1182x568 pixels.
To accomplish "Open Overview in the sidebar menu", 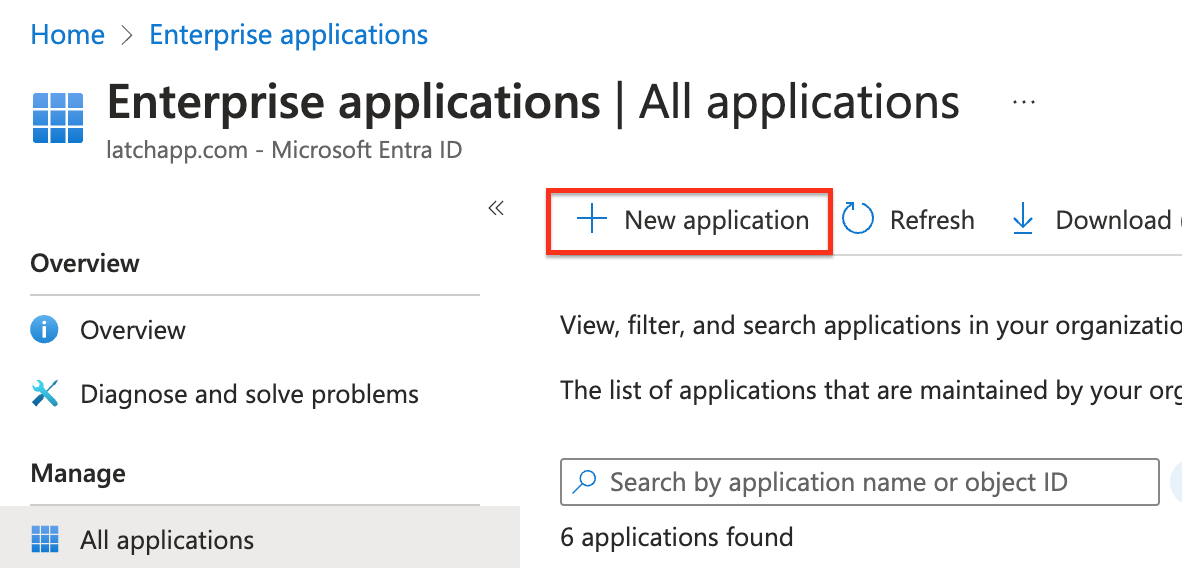I will pyautogui.click(x=133, y=330).
